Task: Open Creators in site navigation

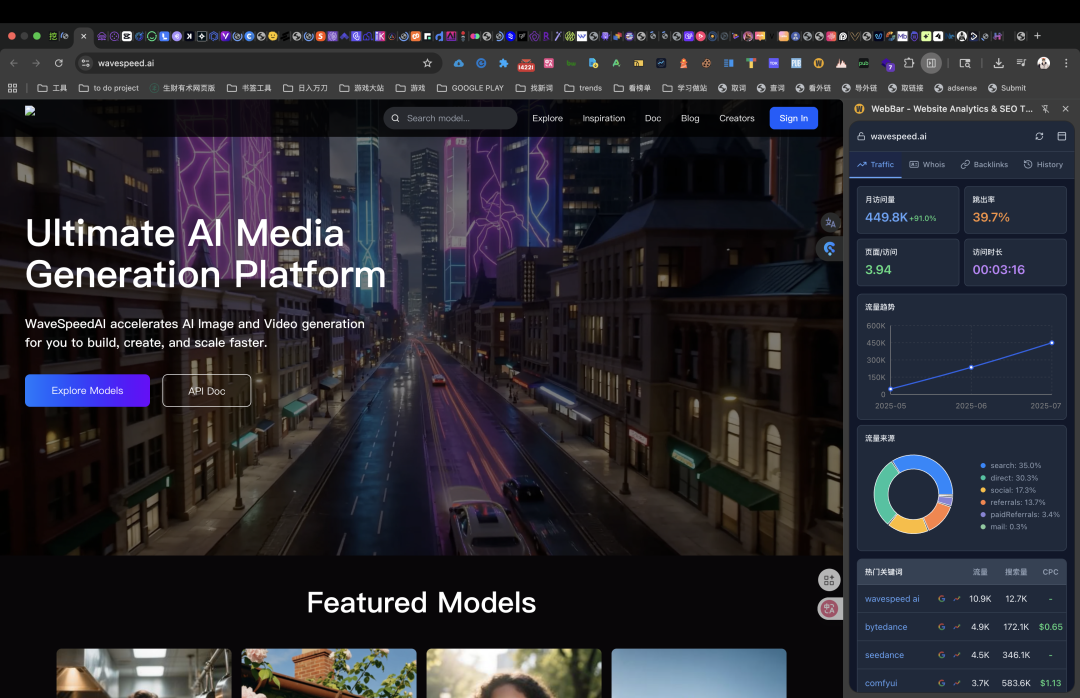Action: point(737,119)
